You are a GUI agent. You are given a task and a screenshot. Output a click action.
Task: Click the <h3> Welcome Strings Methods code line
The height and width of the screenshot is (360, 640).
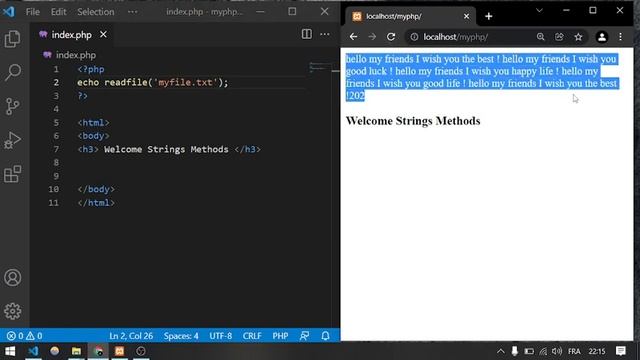(169, 149)
